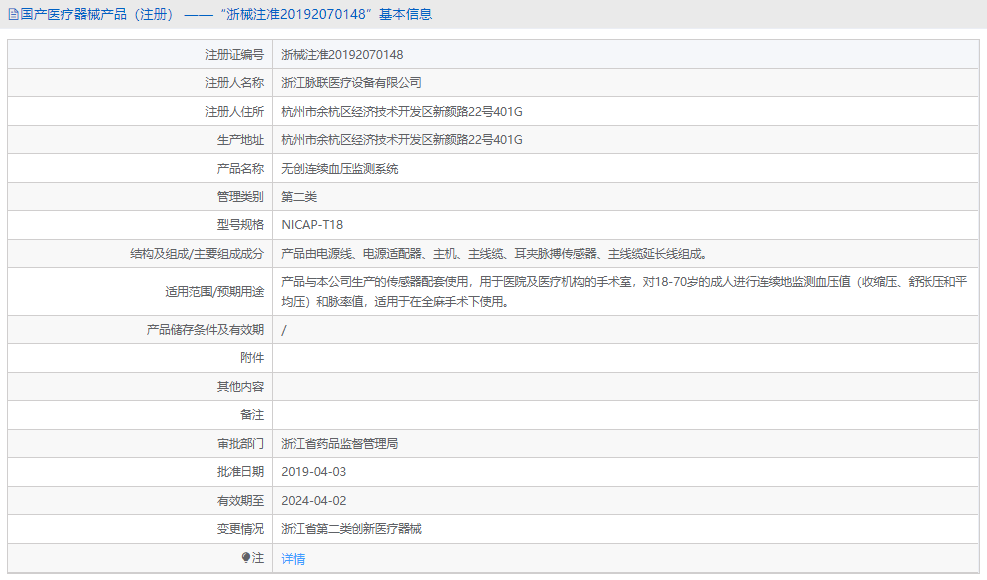Image resolution: width=987 pixels, height=580 pixels.
Task: Click the 附件 label
Action: coord(252,358)
